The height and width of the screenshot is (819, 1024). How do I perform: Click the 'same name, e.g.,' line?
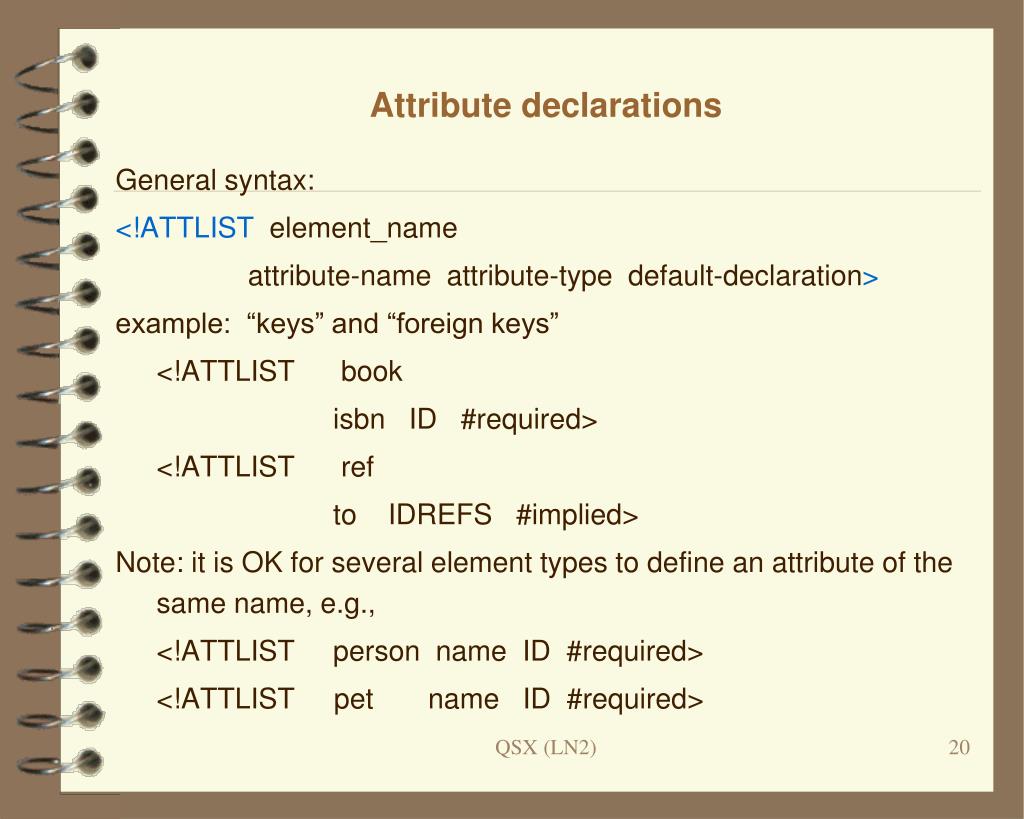point(266,603)
